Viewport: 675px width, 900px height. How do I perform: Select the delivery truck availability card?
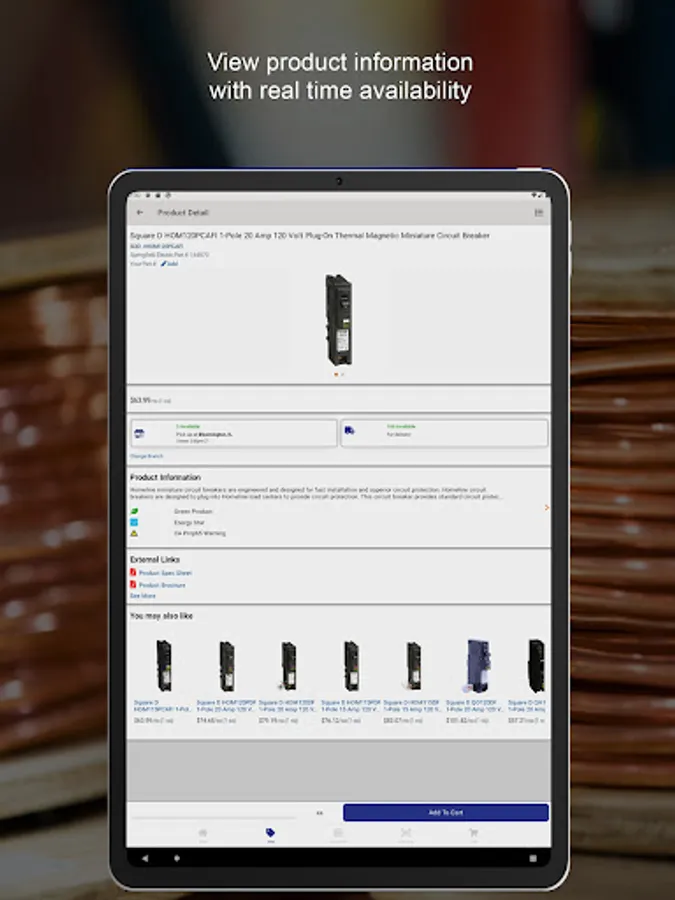(444, 433)
